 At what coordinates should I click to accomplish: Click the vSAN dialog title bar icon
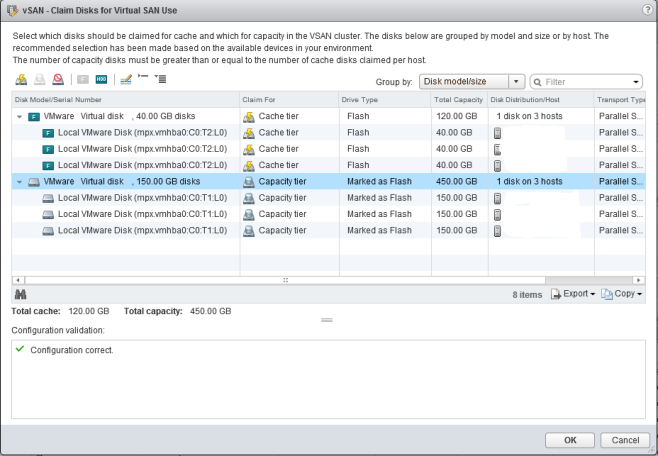[13, 10]
